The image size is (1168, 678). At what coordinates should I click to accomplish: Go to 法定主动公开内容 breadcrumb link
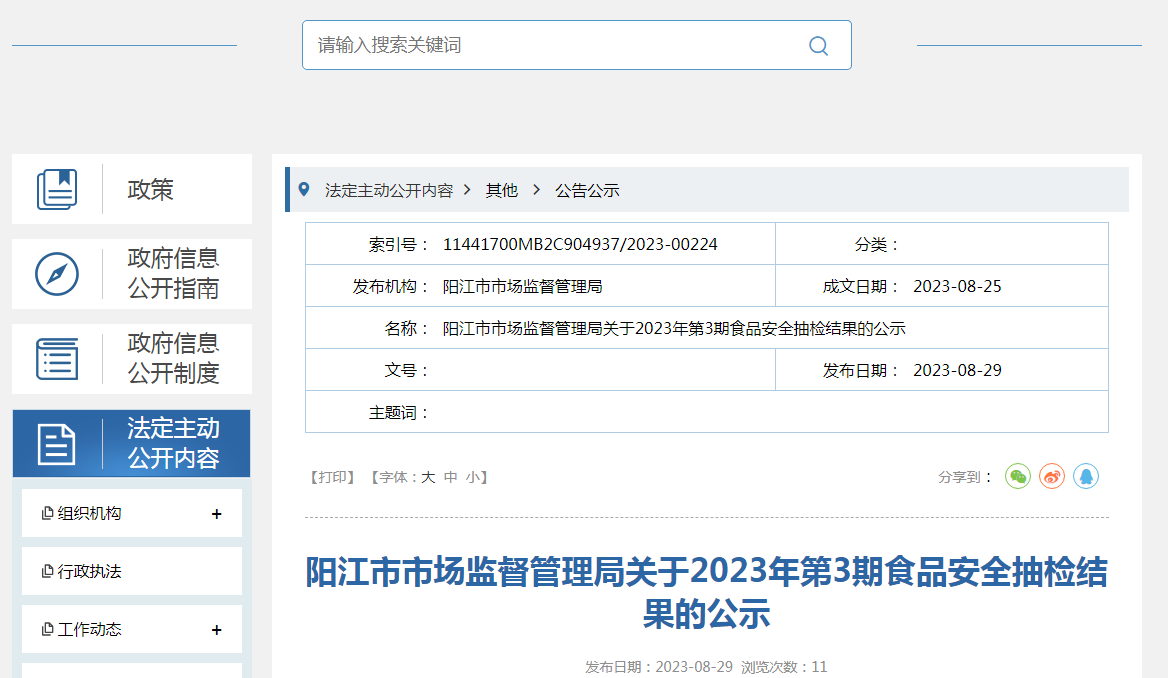[x=389, y=191]
